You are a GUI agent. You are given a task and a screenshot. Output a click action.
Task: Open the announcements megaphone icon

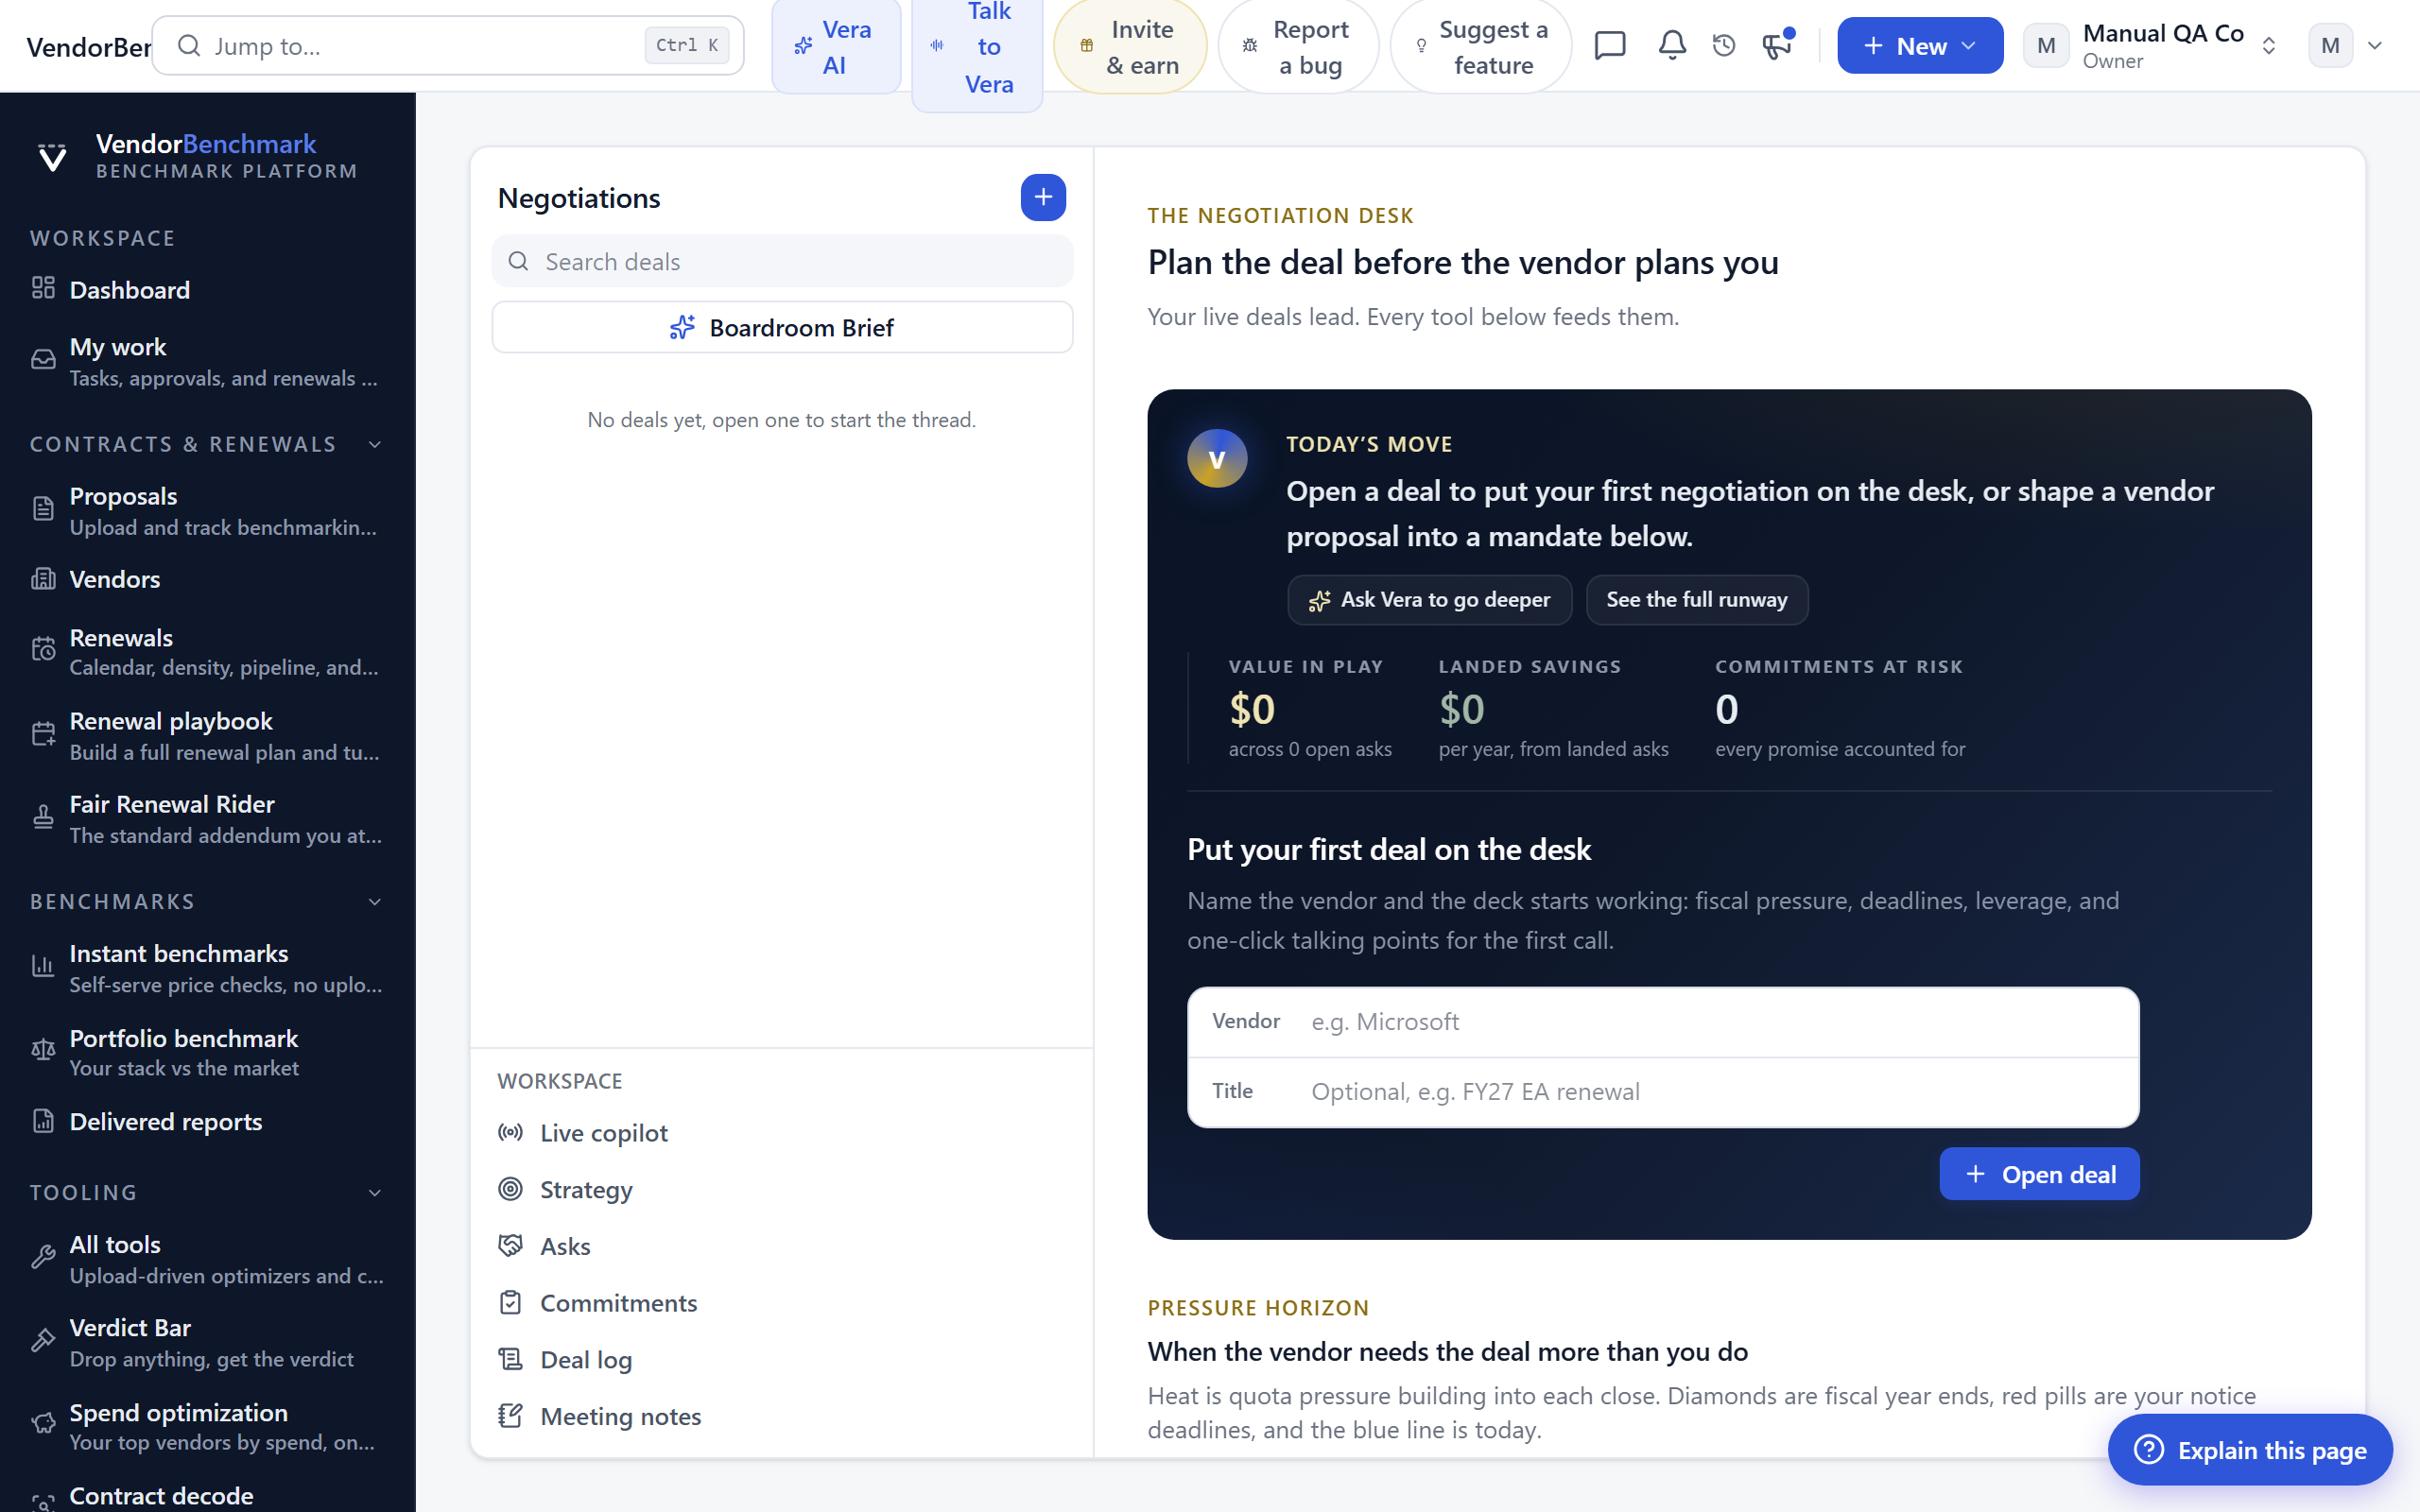click(x=1777, y=45)
